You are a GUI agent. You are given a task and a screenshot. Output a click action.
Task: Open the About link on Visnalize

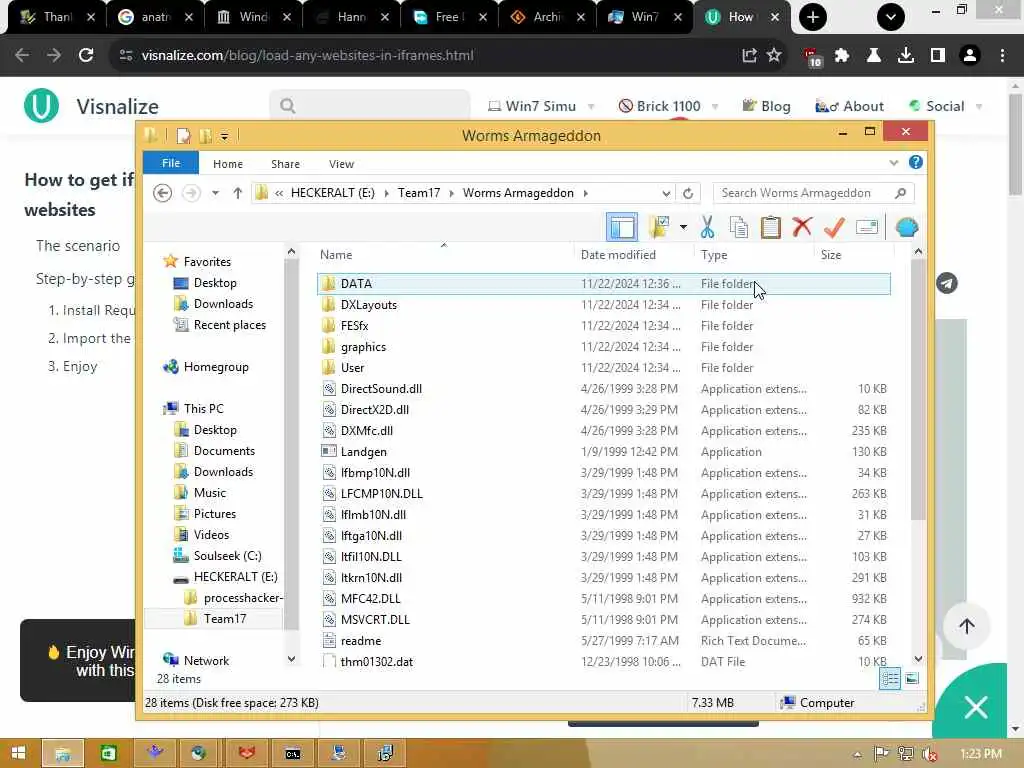(849, 106)
